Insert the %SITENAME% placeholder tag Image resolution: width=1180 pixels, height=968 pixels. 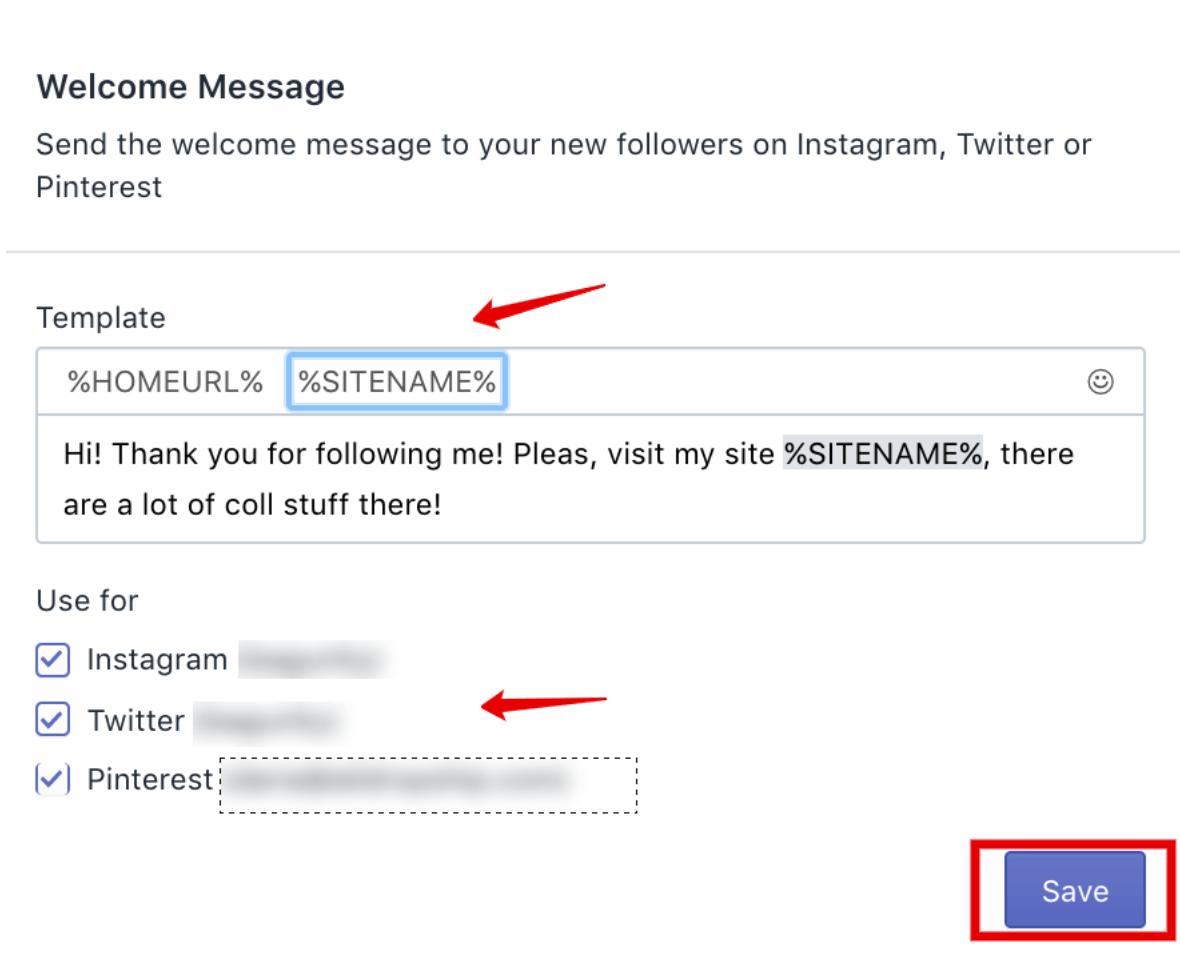point(397,381)
